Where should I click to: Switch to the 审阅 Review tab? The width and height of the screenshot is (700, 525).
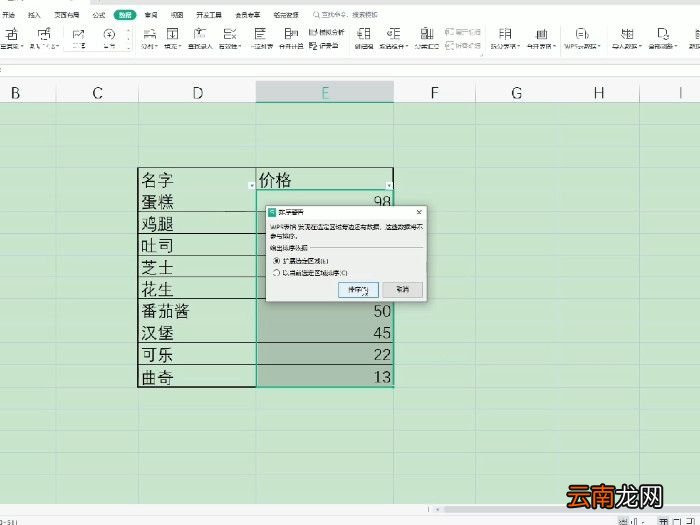151,15
